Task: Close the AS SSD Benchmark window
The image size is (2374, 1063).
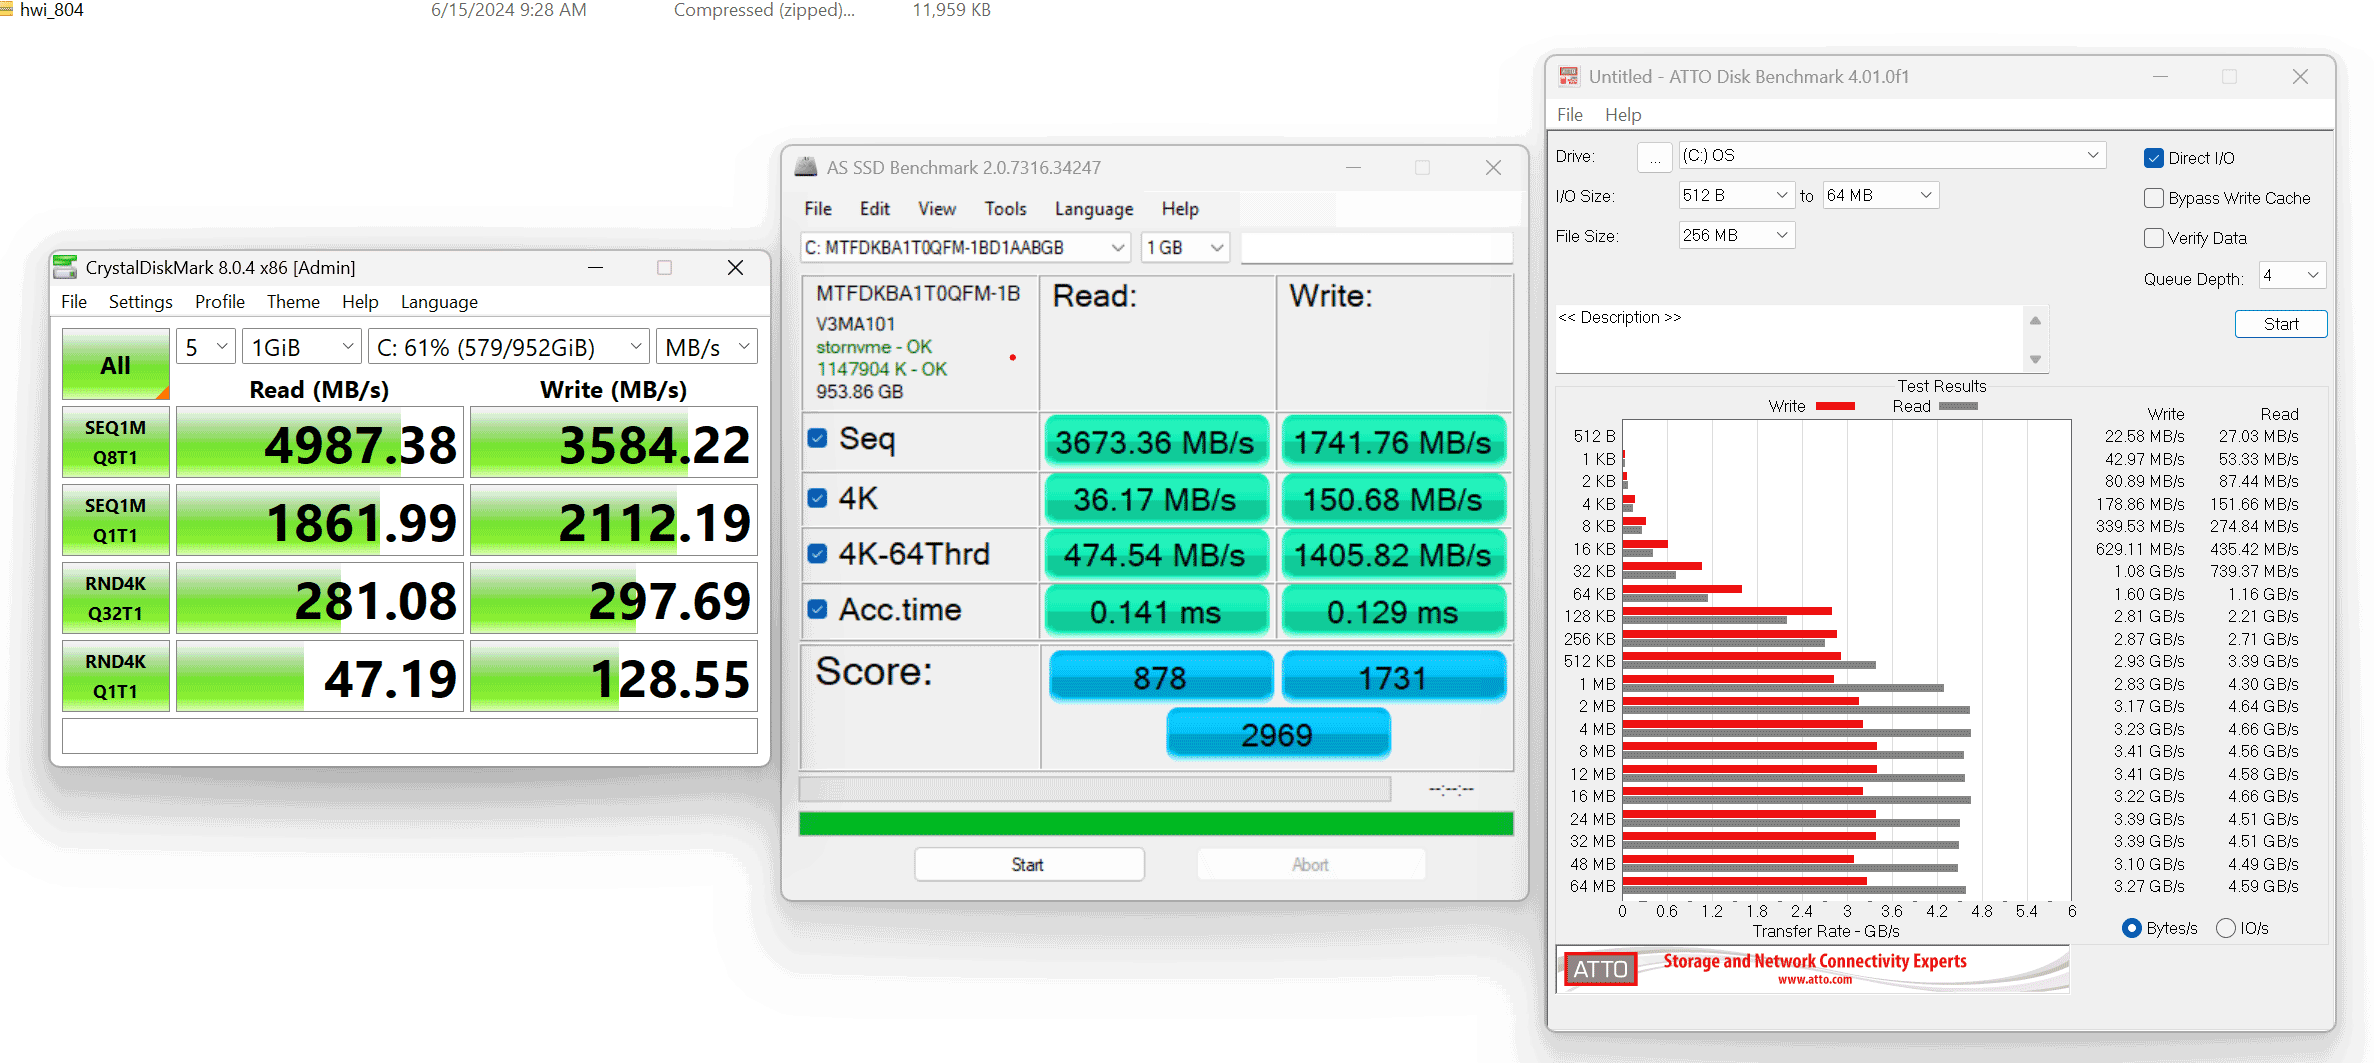Action: click(1493, 167)
